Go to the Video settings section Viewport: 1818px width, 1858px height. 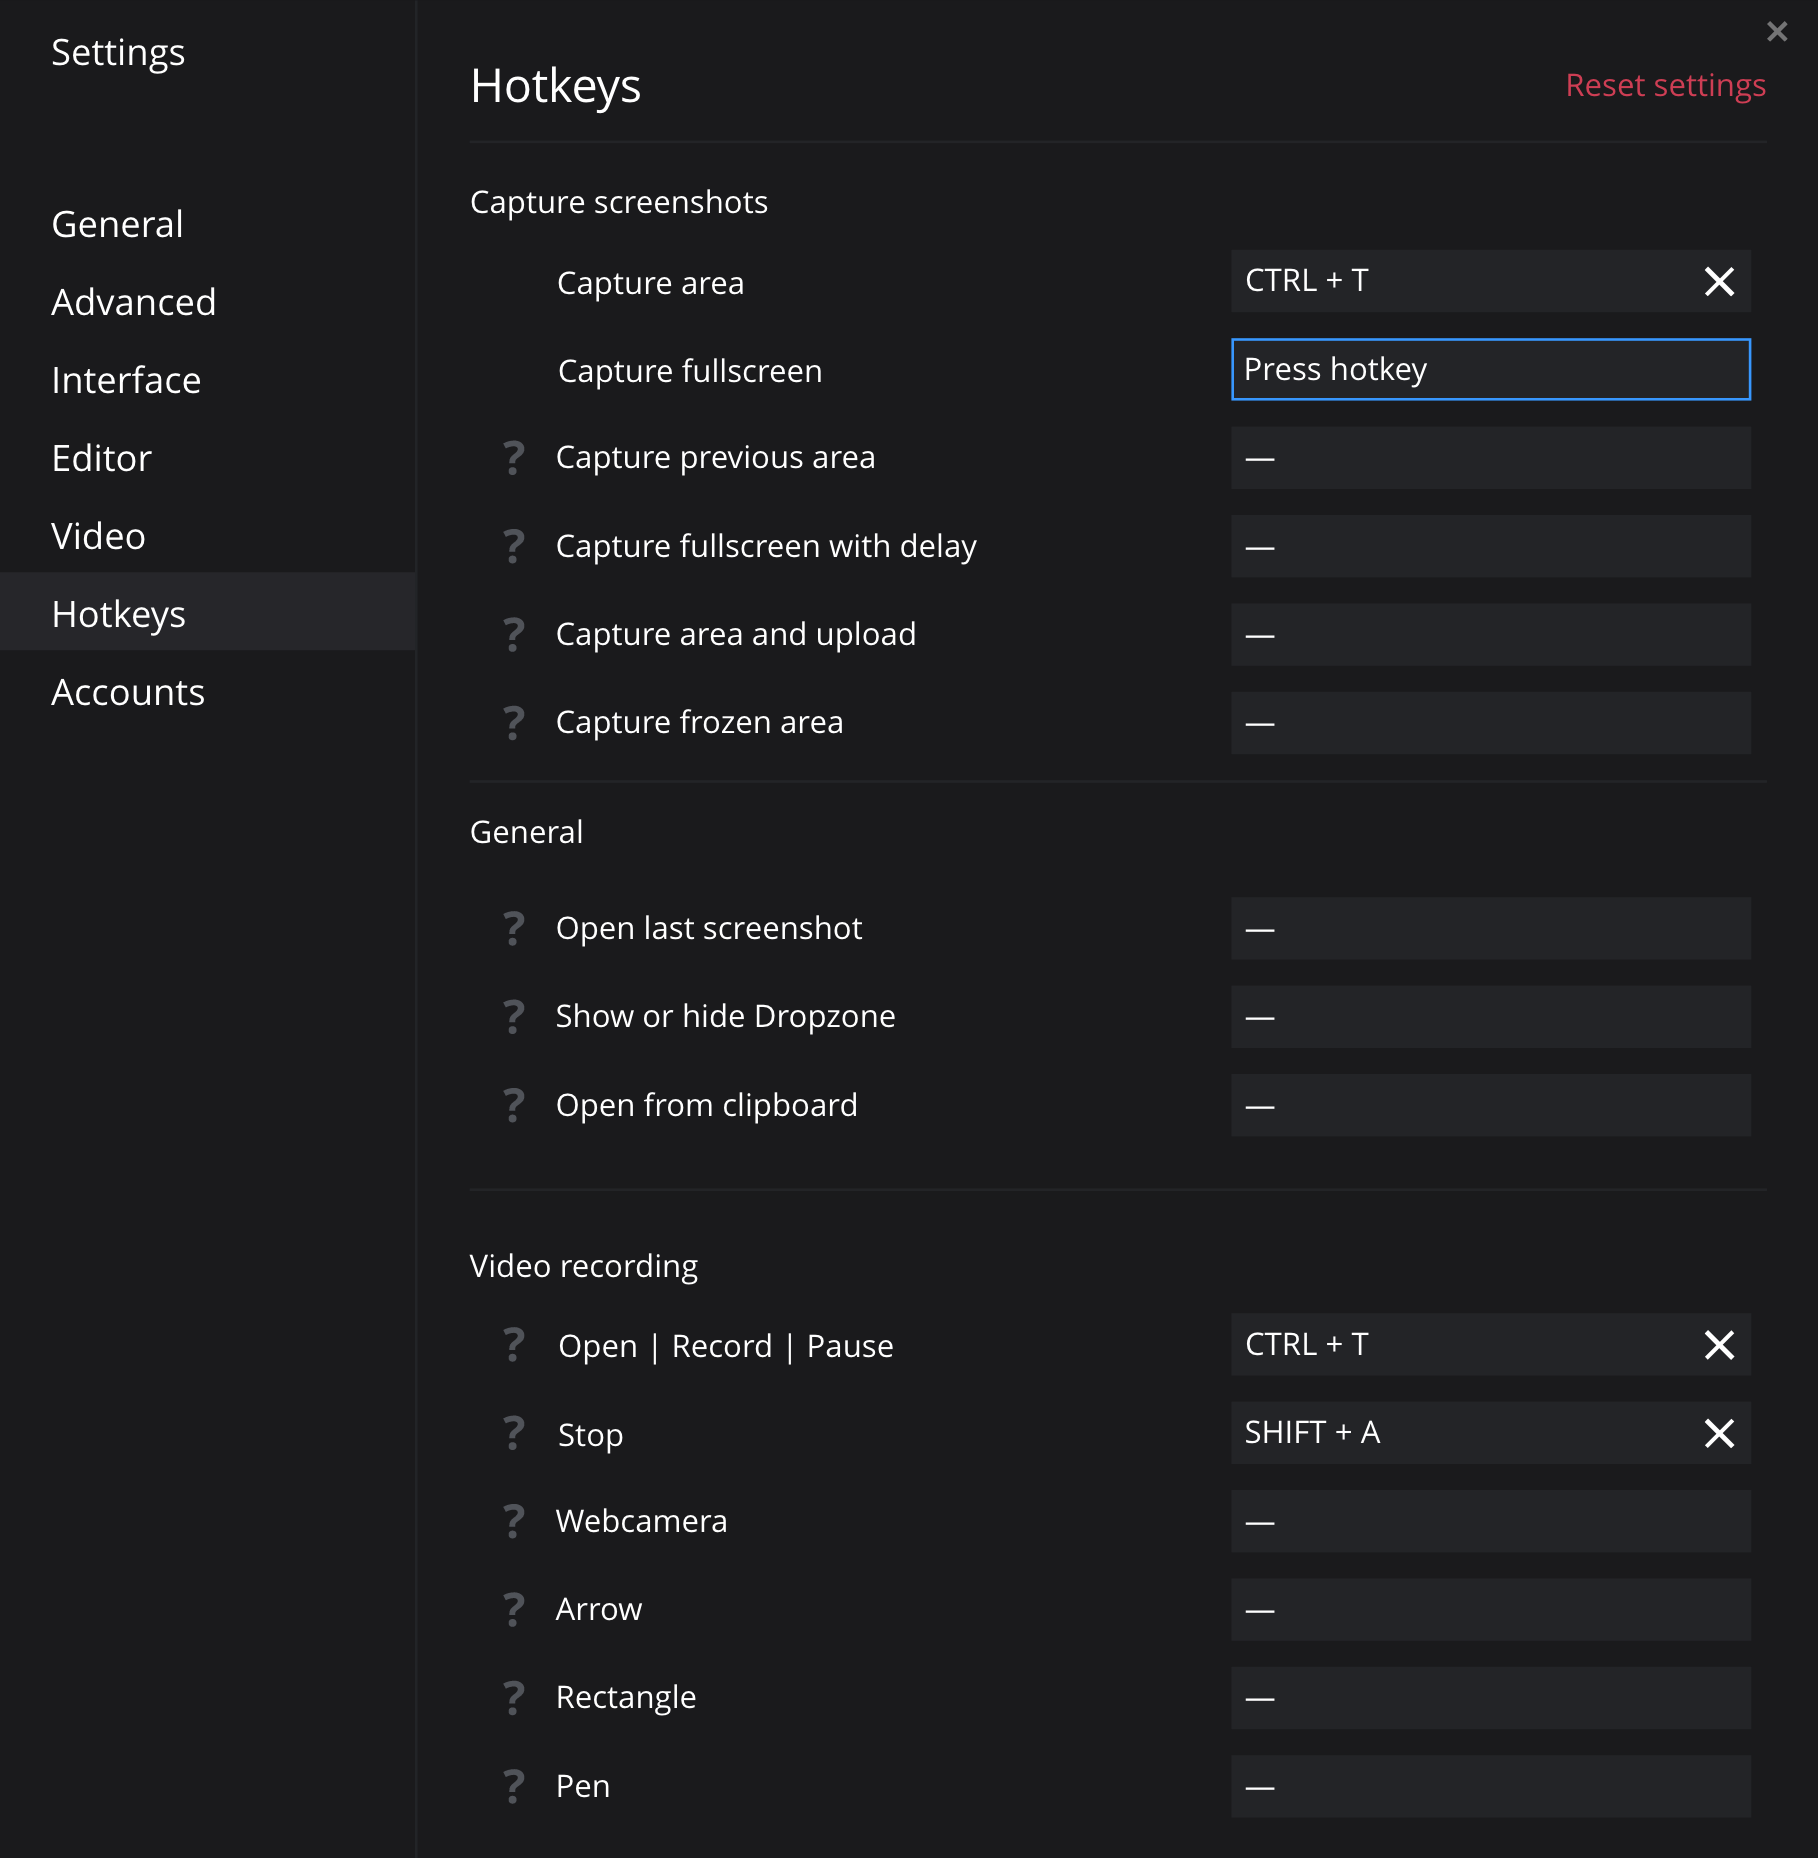coord(98,536)
